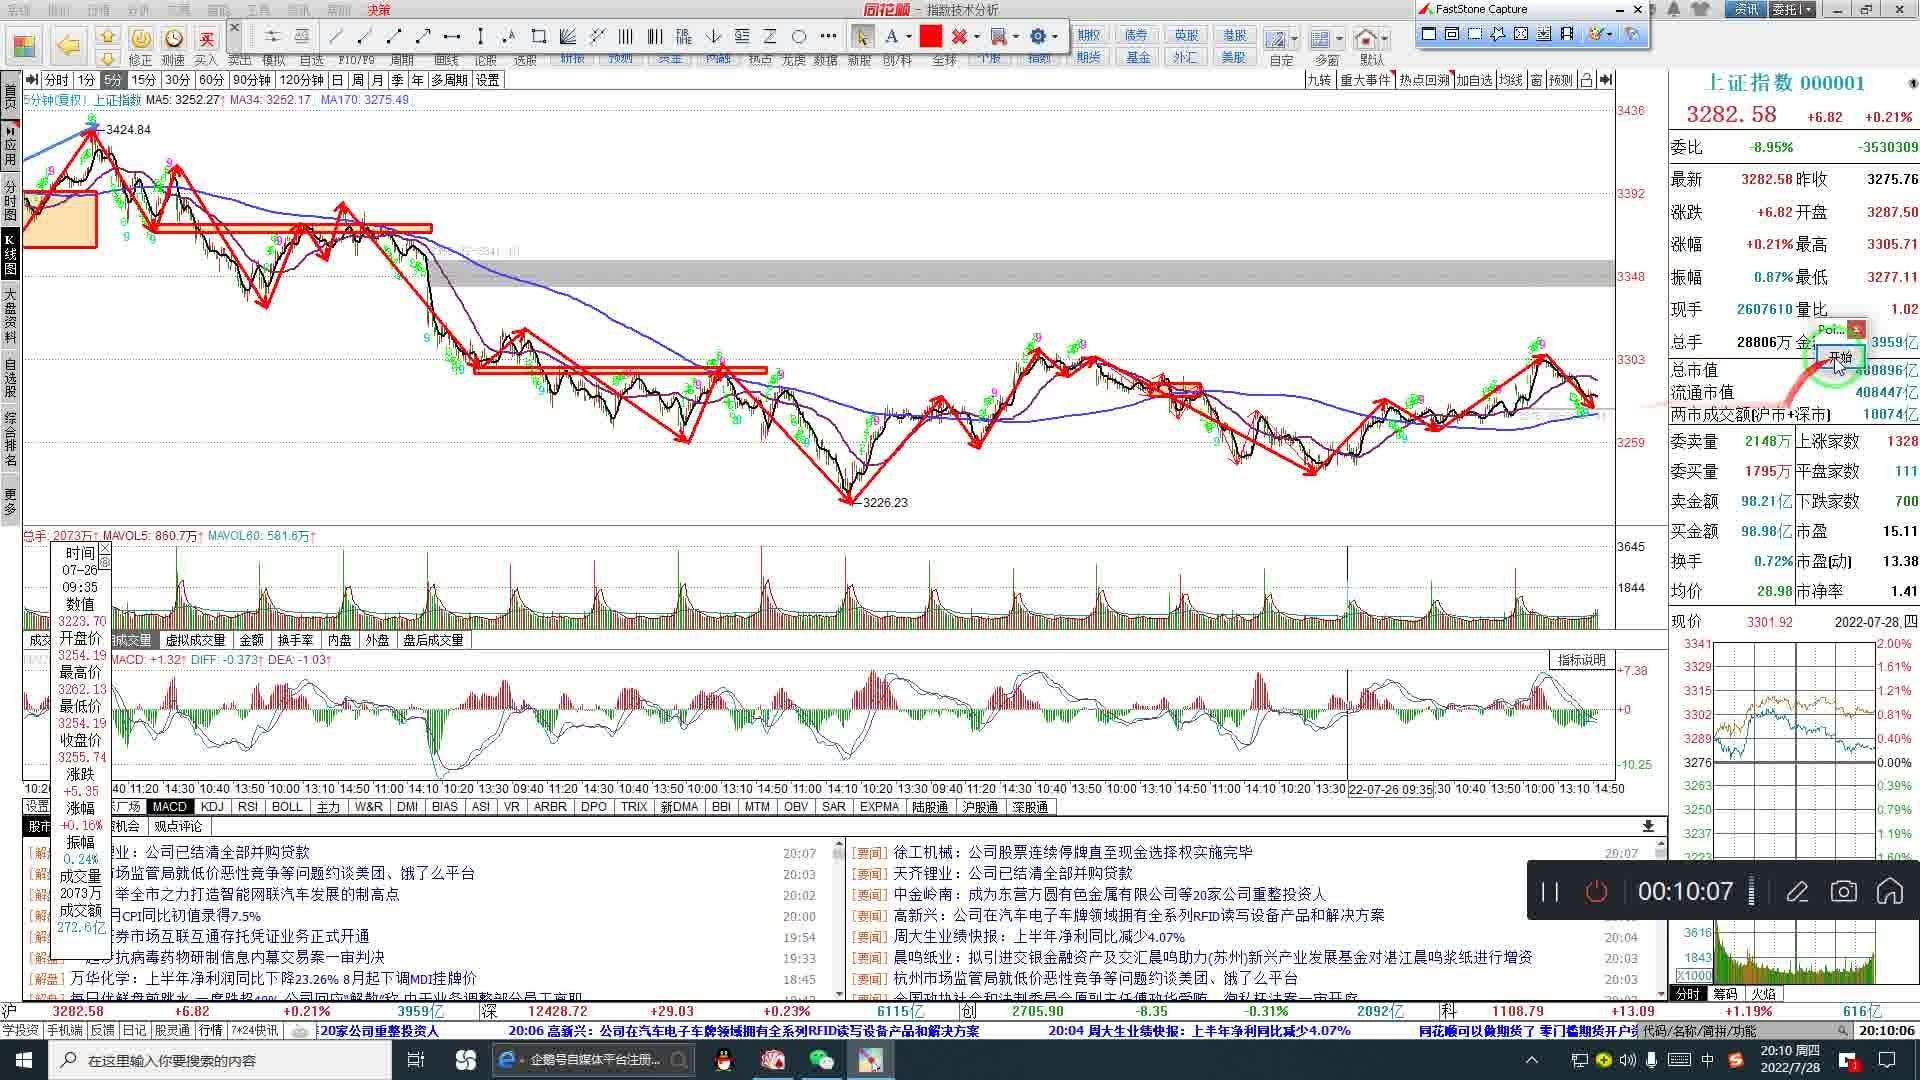Switch indicator to KDJ tab
Screen dimensions: 1920x1080
[212, 806]
